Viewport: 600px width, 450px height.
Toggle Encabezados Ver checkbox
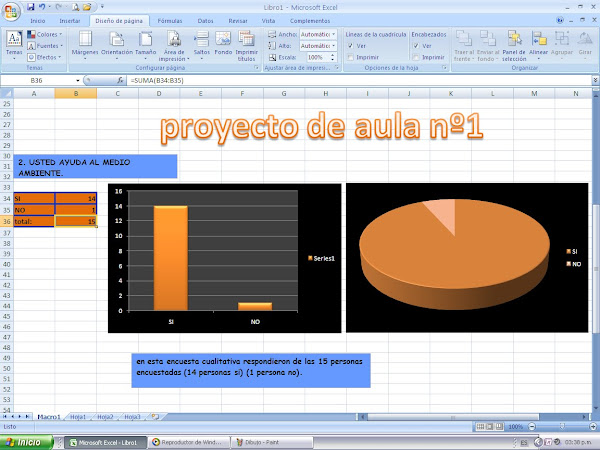click(x=416, y=46)
